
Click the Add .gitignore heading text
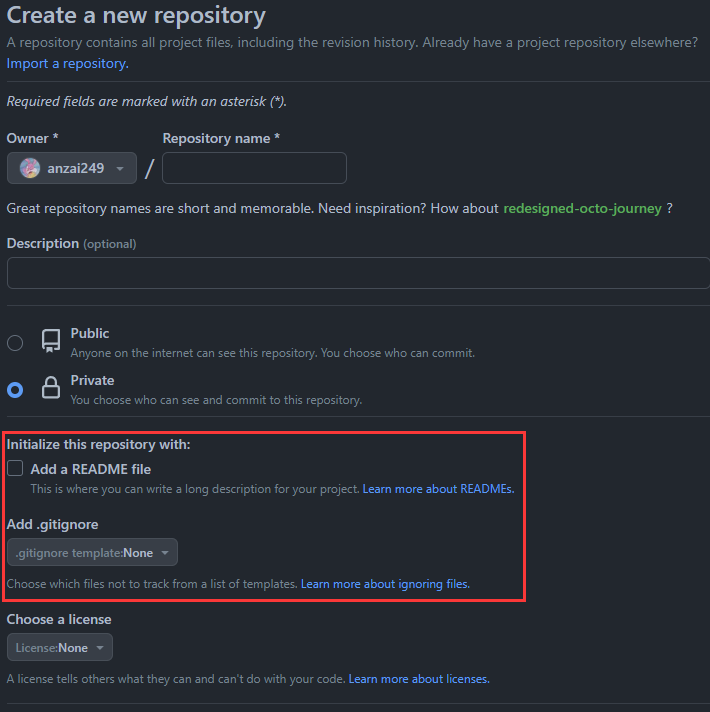(52, 524)
